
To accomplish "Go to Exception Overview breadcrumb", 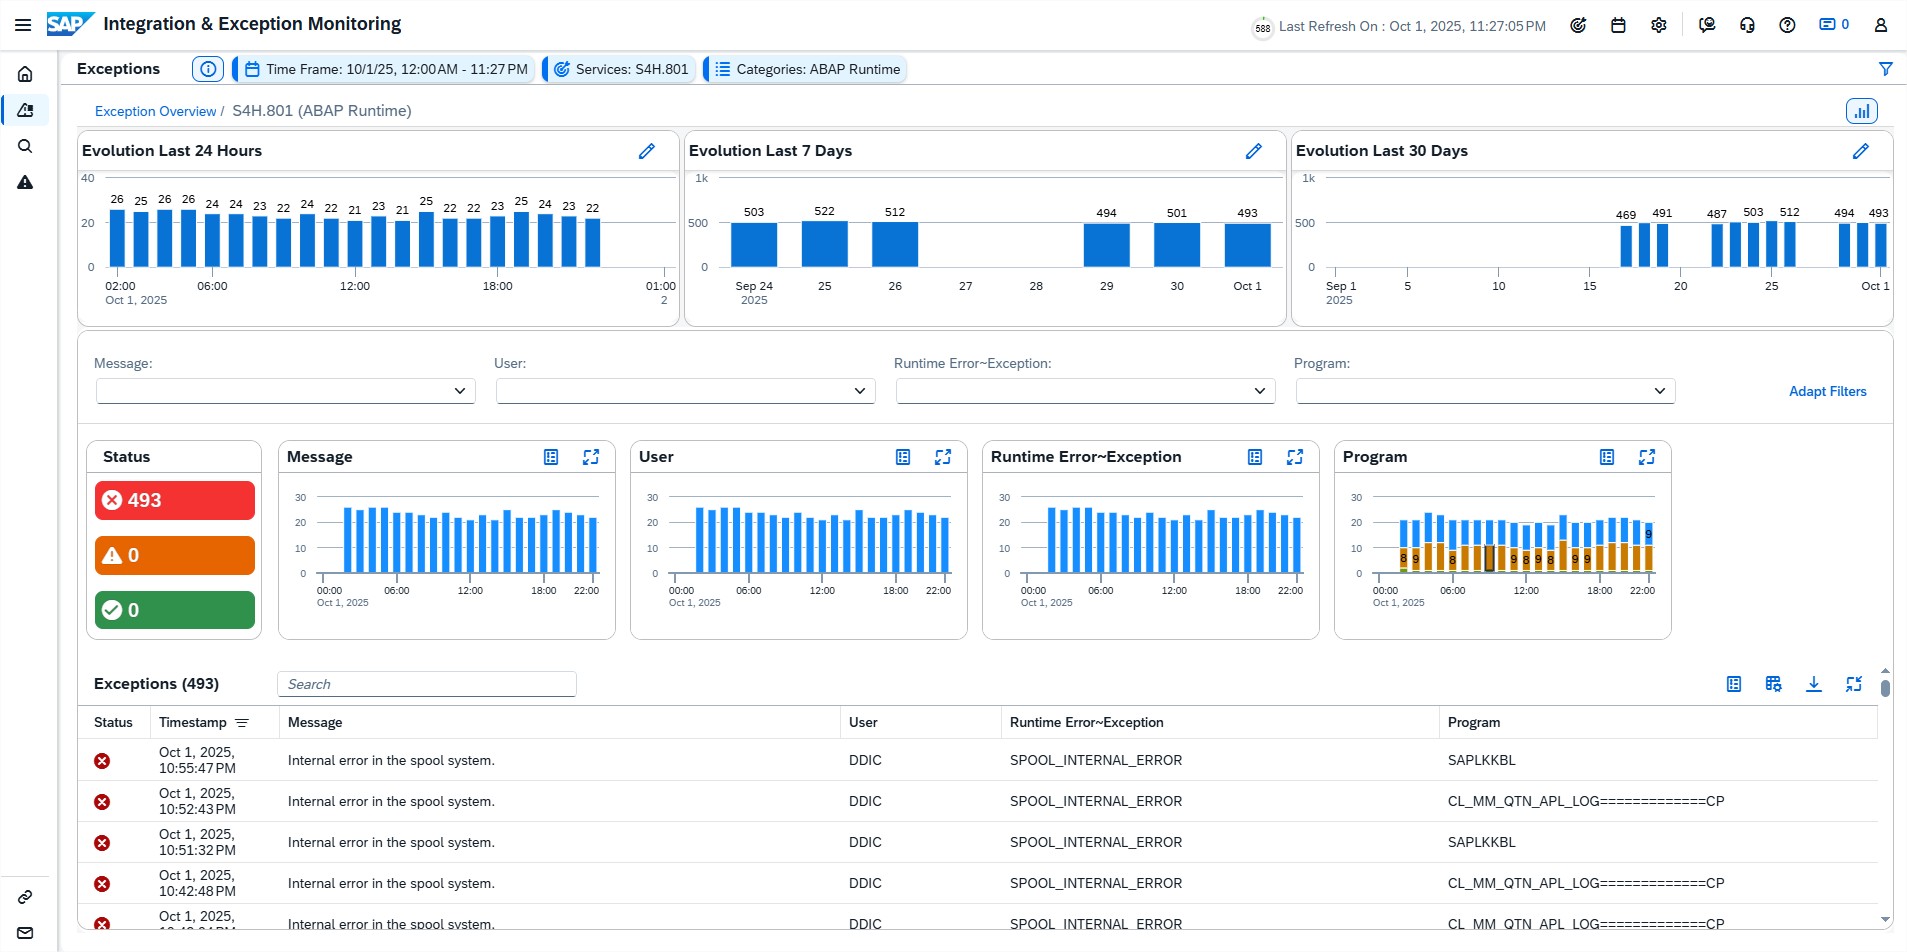I will 155,111.
